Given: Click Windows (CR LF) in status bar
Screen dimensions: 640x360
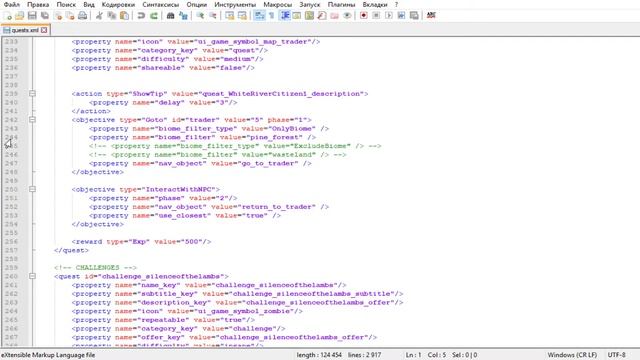Looking at the screenshot, I should [x=572, y=355].
